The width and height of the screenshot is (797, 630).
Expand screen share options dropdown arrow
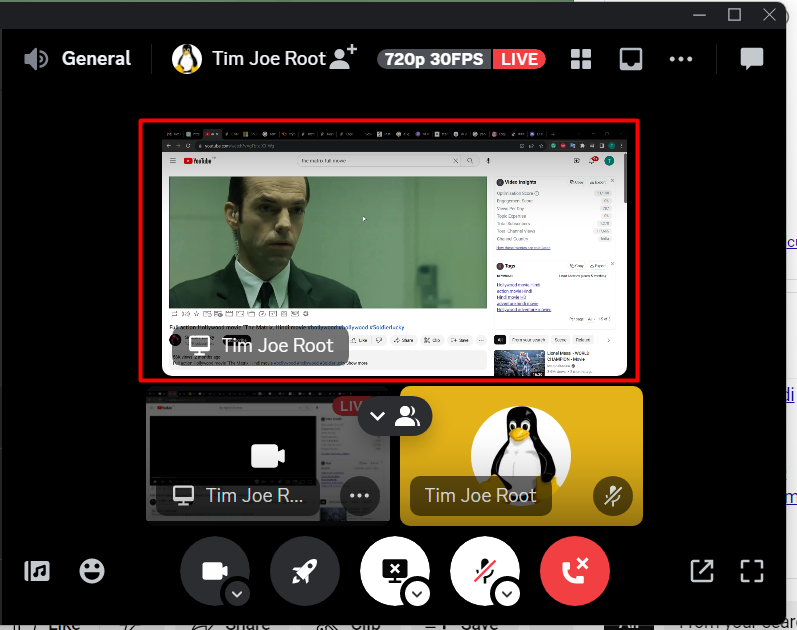click(x=417, y=593)
